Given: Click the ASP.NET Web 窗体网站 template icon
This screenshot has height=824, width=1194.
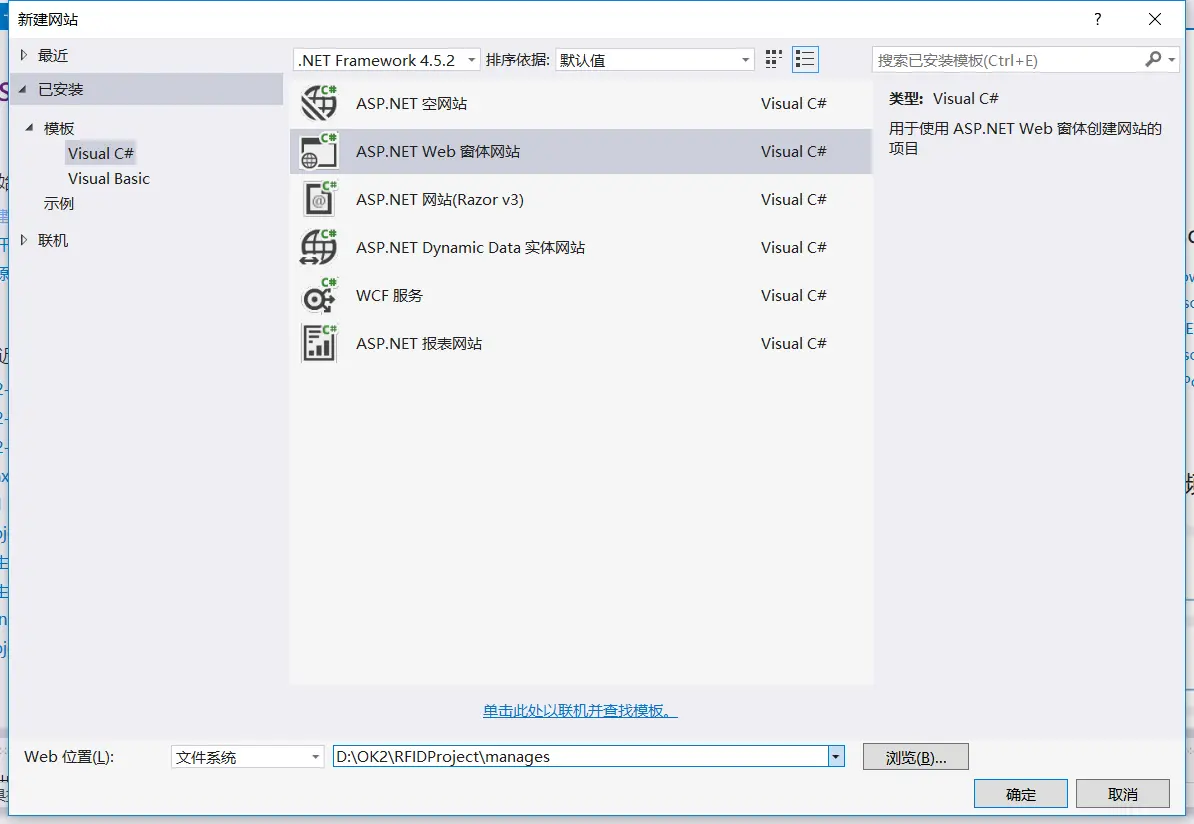Looking at the screenshot, I should click(319, 151).
